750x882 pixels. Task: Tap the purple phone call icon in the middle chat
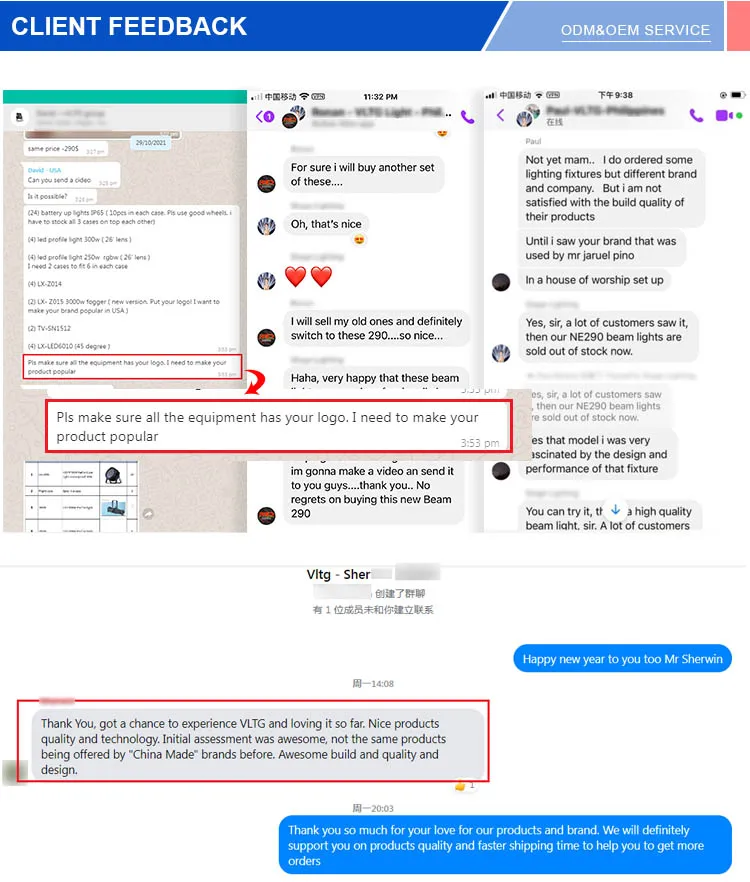467,116
